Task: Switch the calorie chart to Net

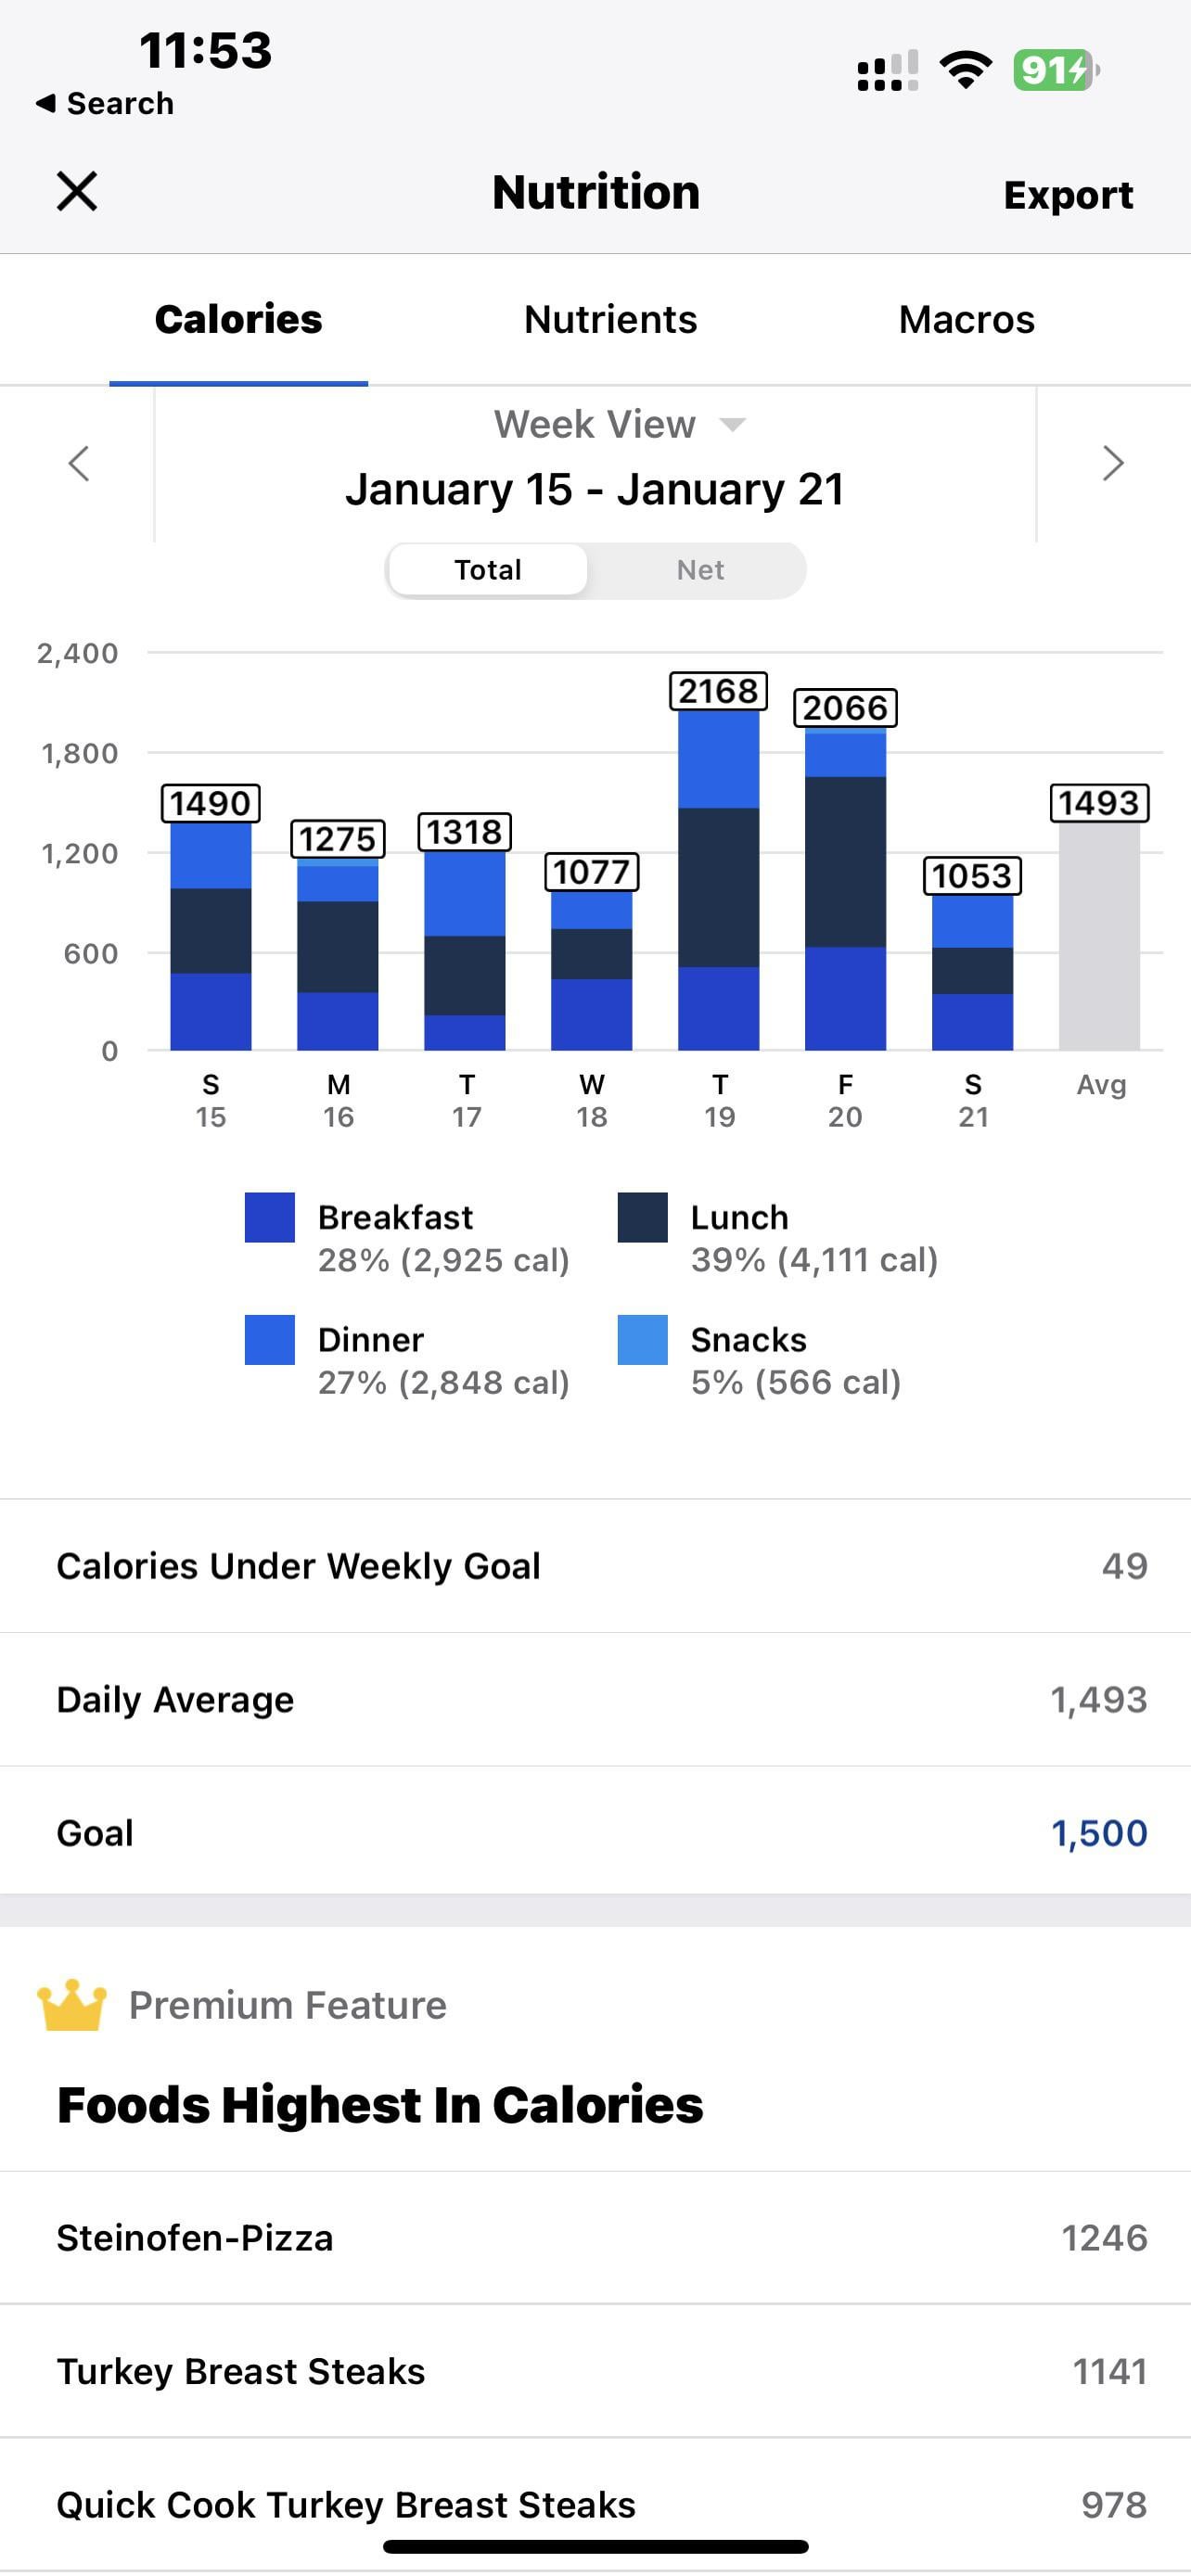Action: coord(699,570)
